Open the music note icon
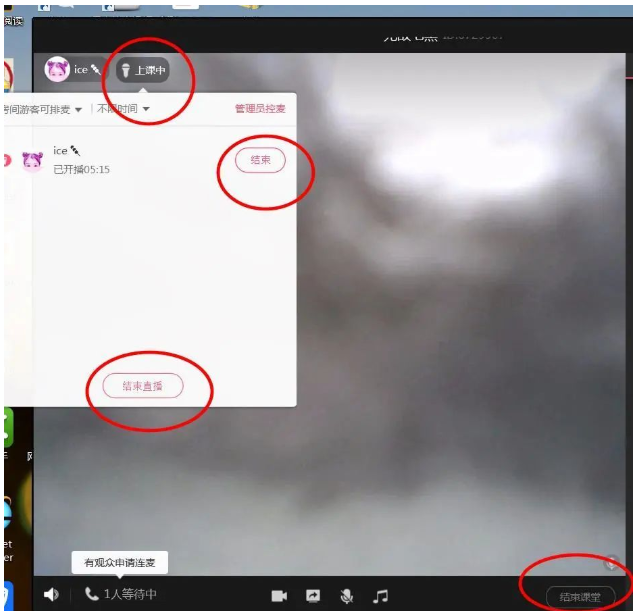Screen dimensions: 633x611 380,596
